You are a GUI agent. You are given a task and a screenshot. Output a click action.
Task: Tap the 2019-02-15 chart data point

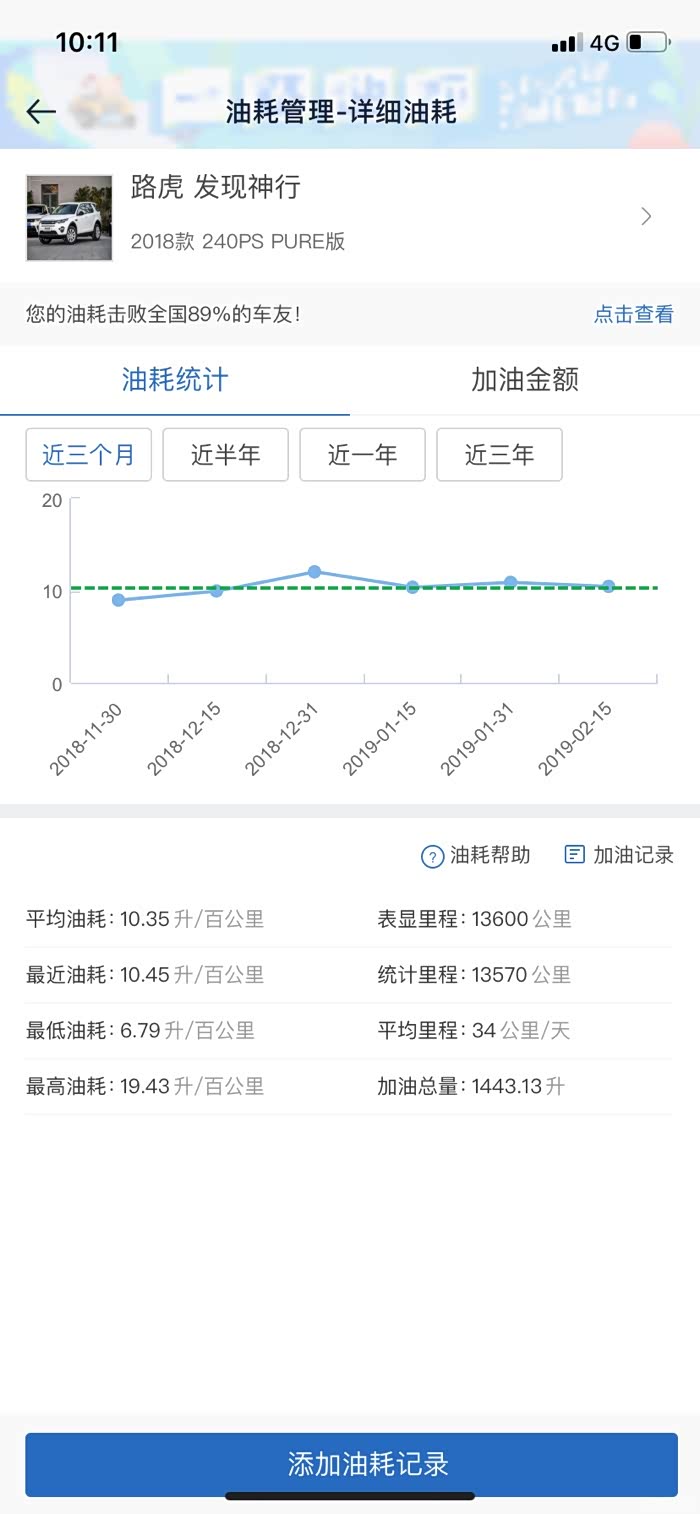(x=608, y=587)
